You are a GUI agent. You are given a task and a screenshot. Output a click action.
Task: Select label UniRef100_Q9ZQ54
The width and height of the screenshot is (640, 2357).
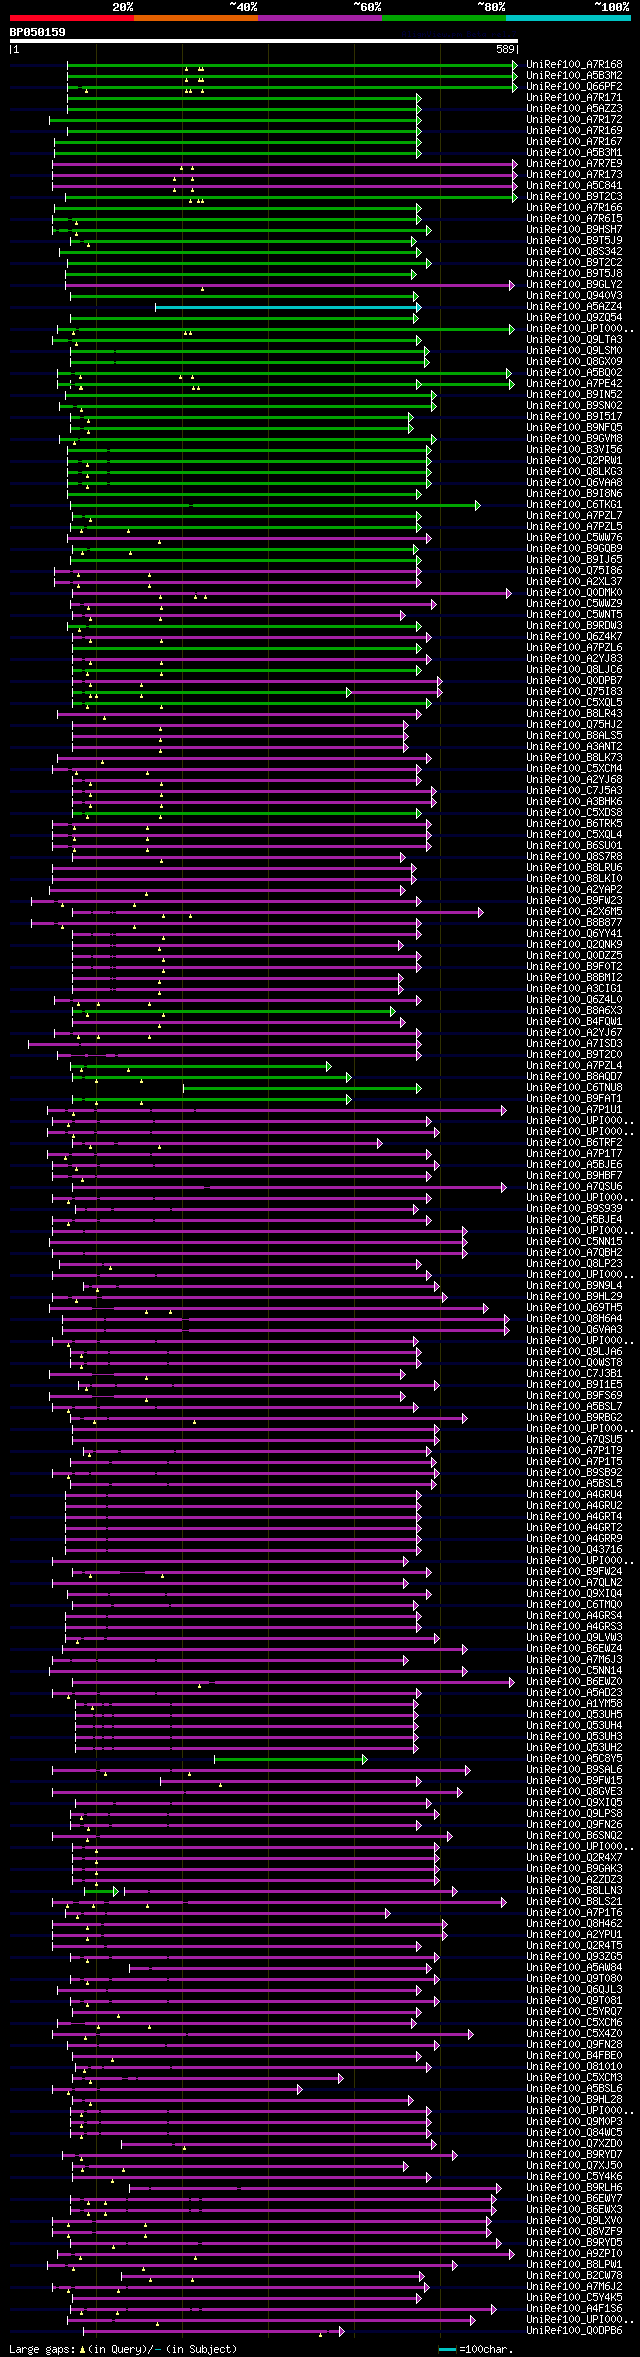click(x=574, y=318)
